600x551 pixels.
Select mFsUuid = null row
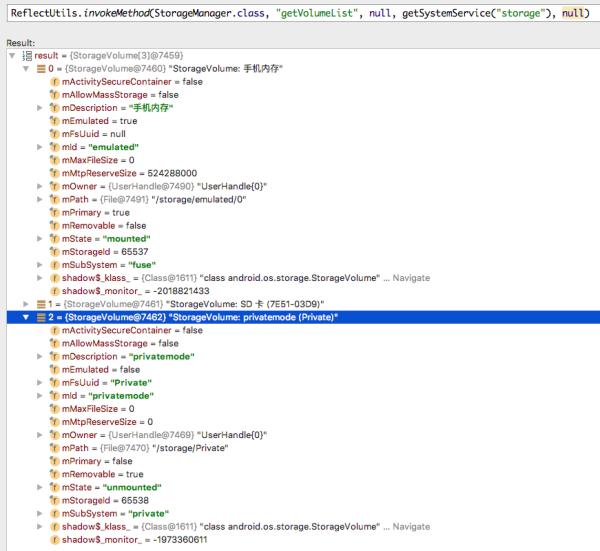(303, 134)
